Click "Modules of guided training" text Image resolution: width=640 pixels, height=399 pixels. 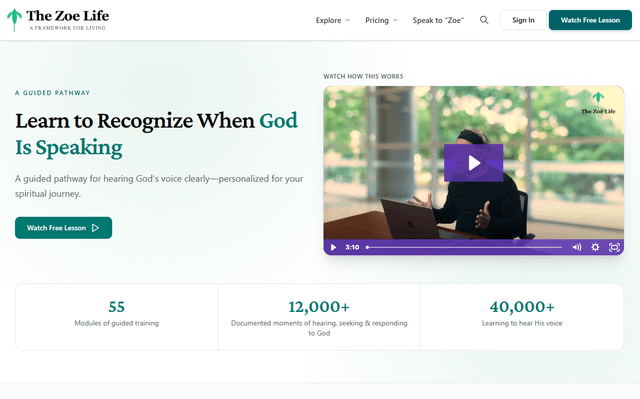pos(116,323)
